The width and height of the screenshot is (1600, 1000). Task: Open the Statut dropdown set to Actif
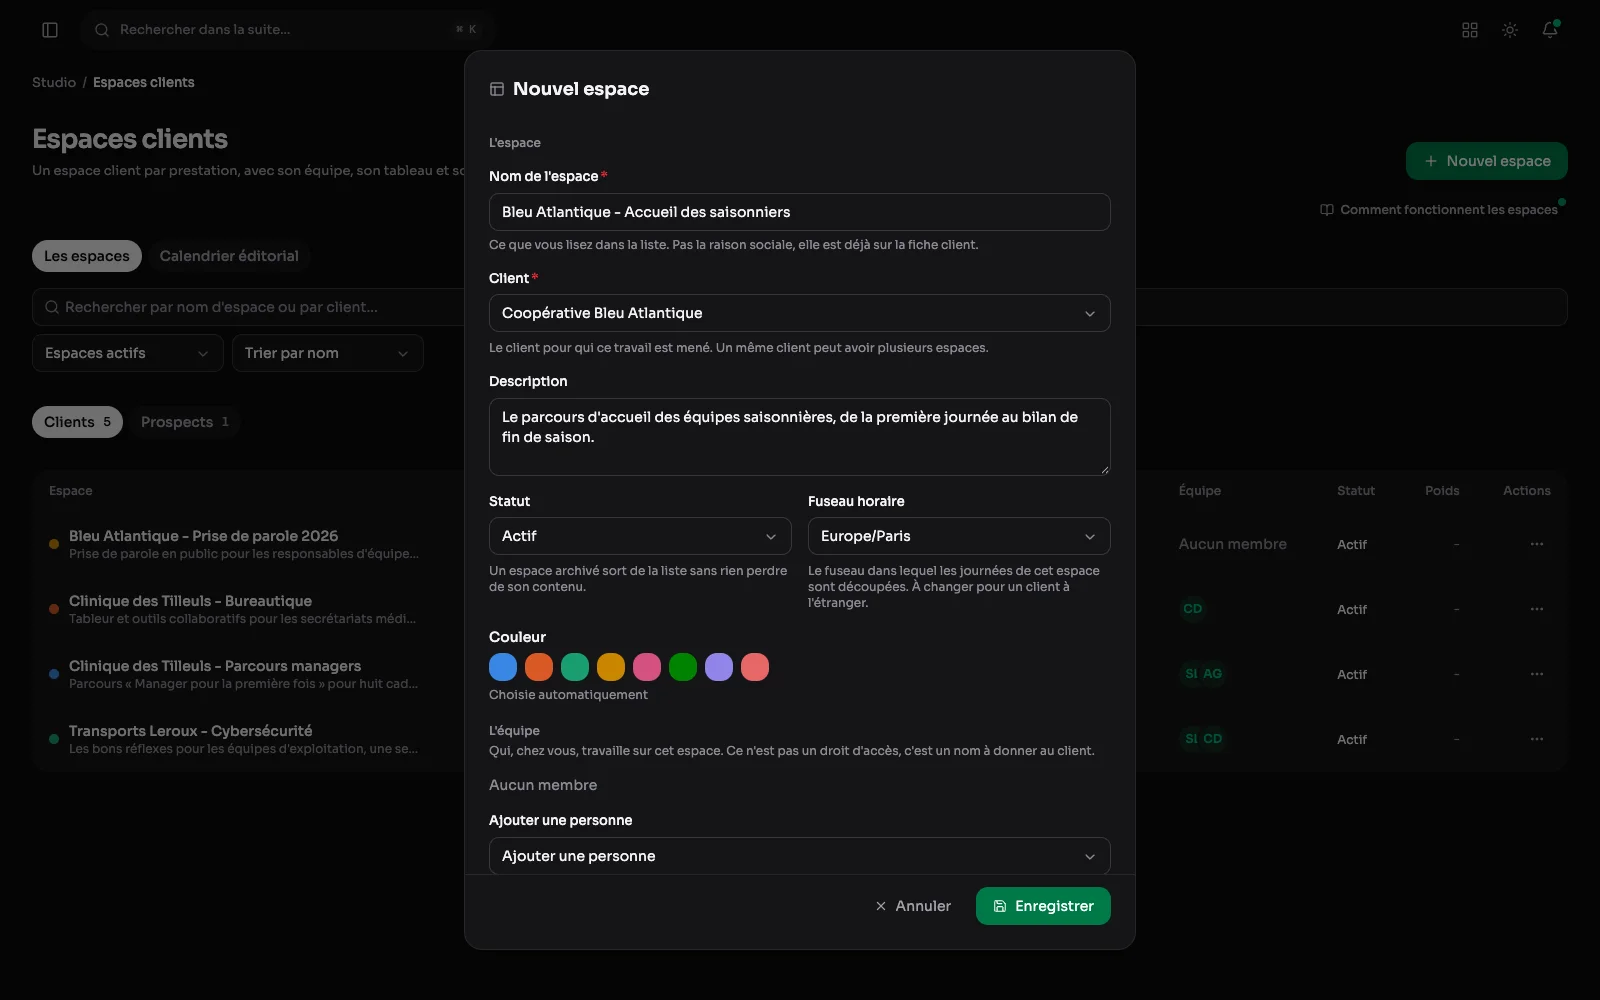pyautogui.click(x=640, y=536)
